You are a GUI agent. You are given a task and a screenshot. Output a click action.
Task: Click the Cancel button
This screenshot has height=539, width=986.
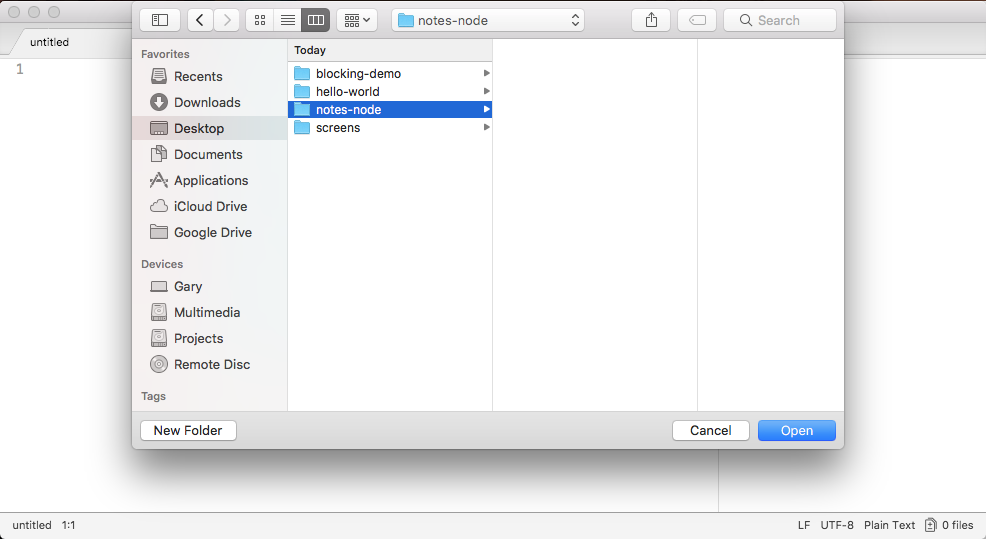click(711, 430)
